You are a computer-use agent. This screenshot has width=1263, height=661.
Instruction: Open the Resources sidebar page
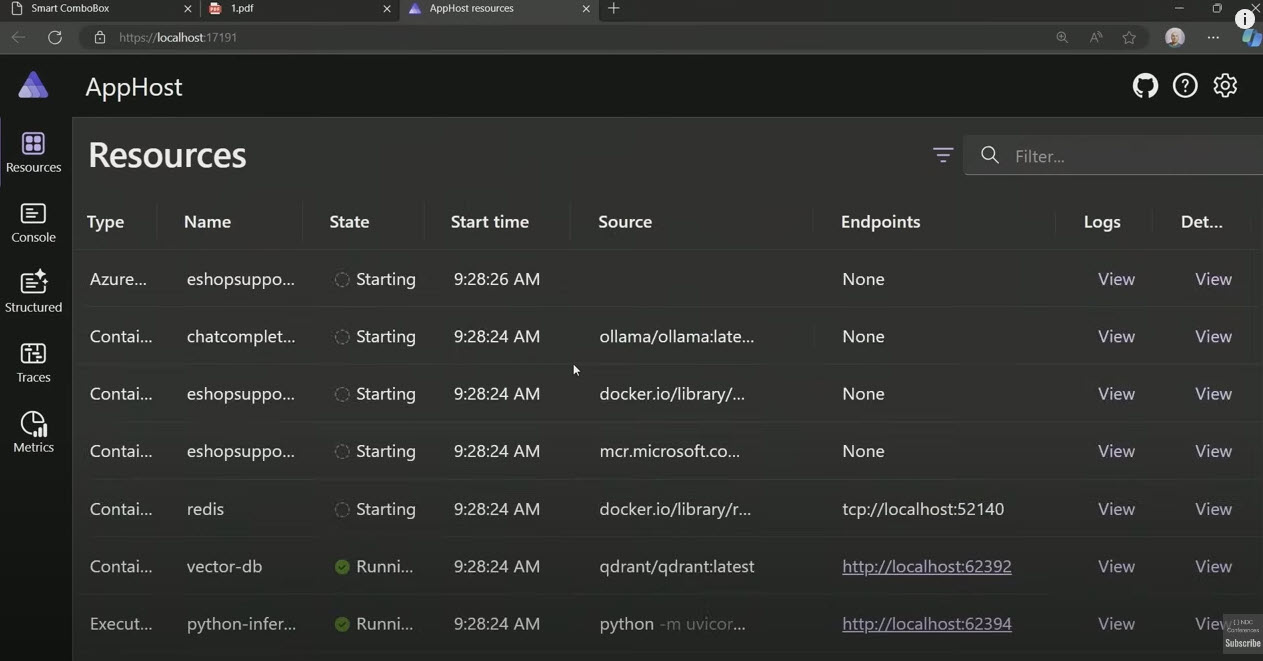tap(33, 152)
